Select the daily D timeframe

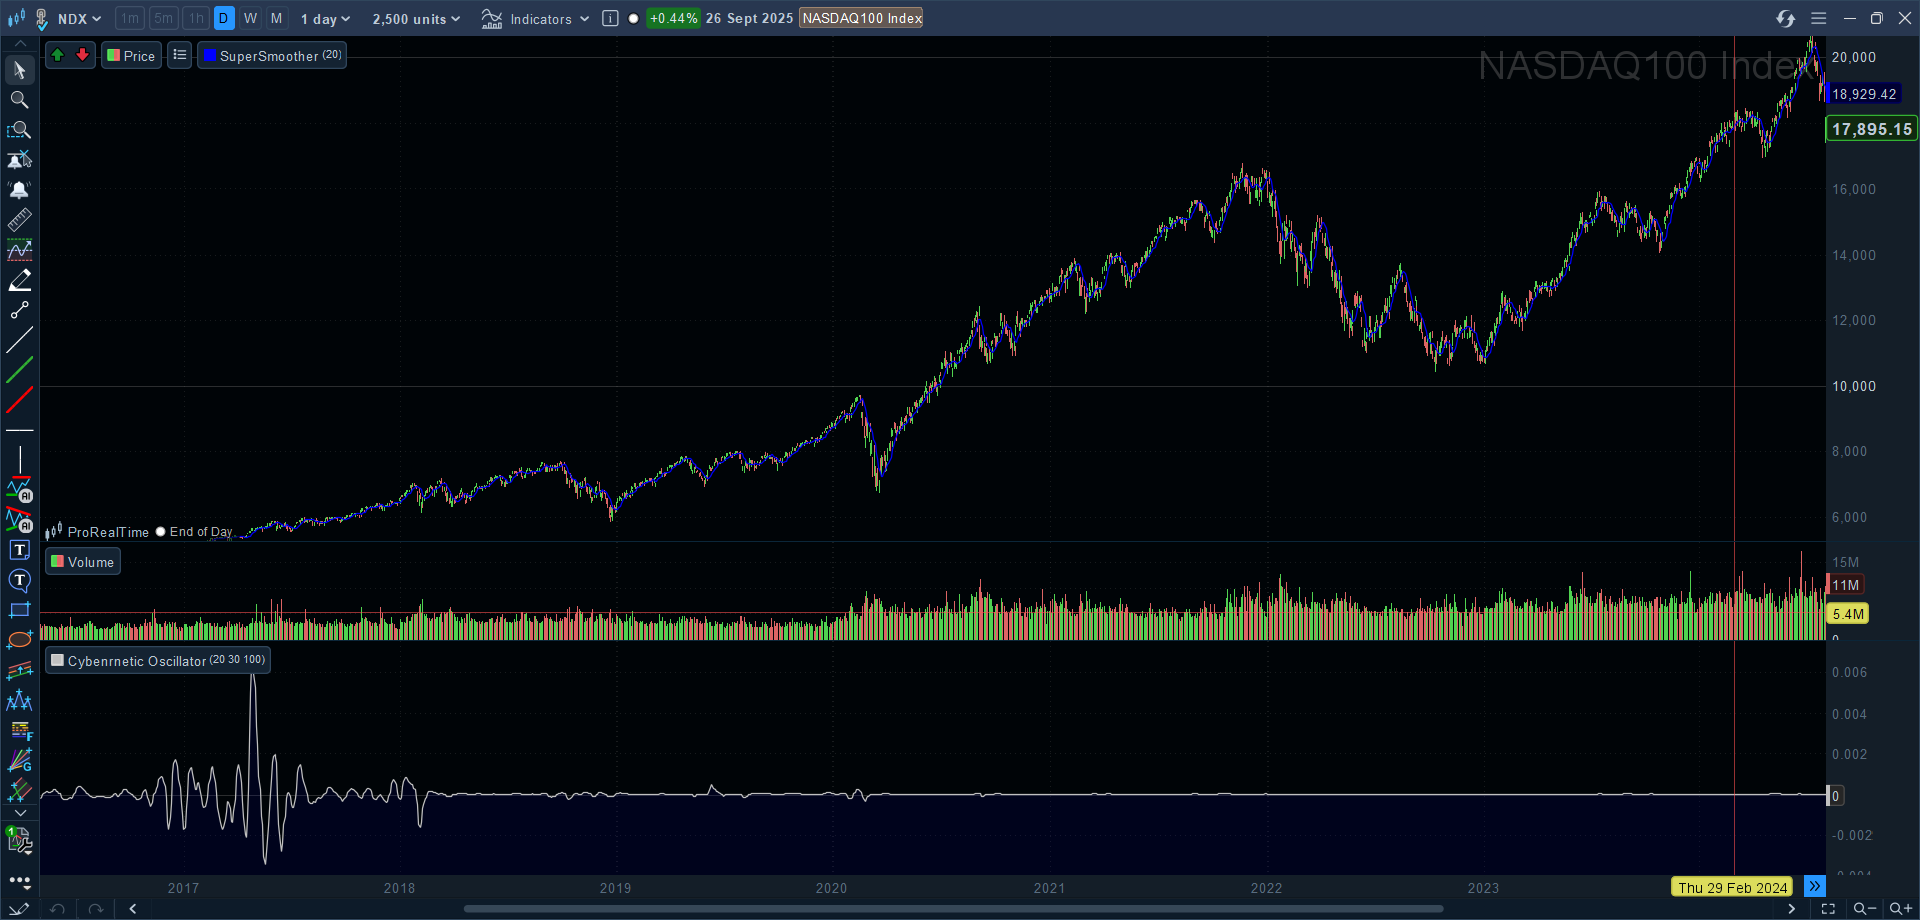tap(224, 18)
